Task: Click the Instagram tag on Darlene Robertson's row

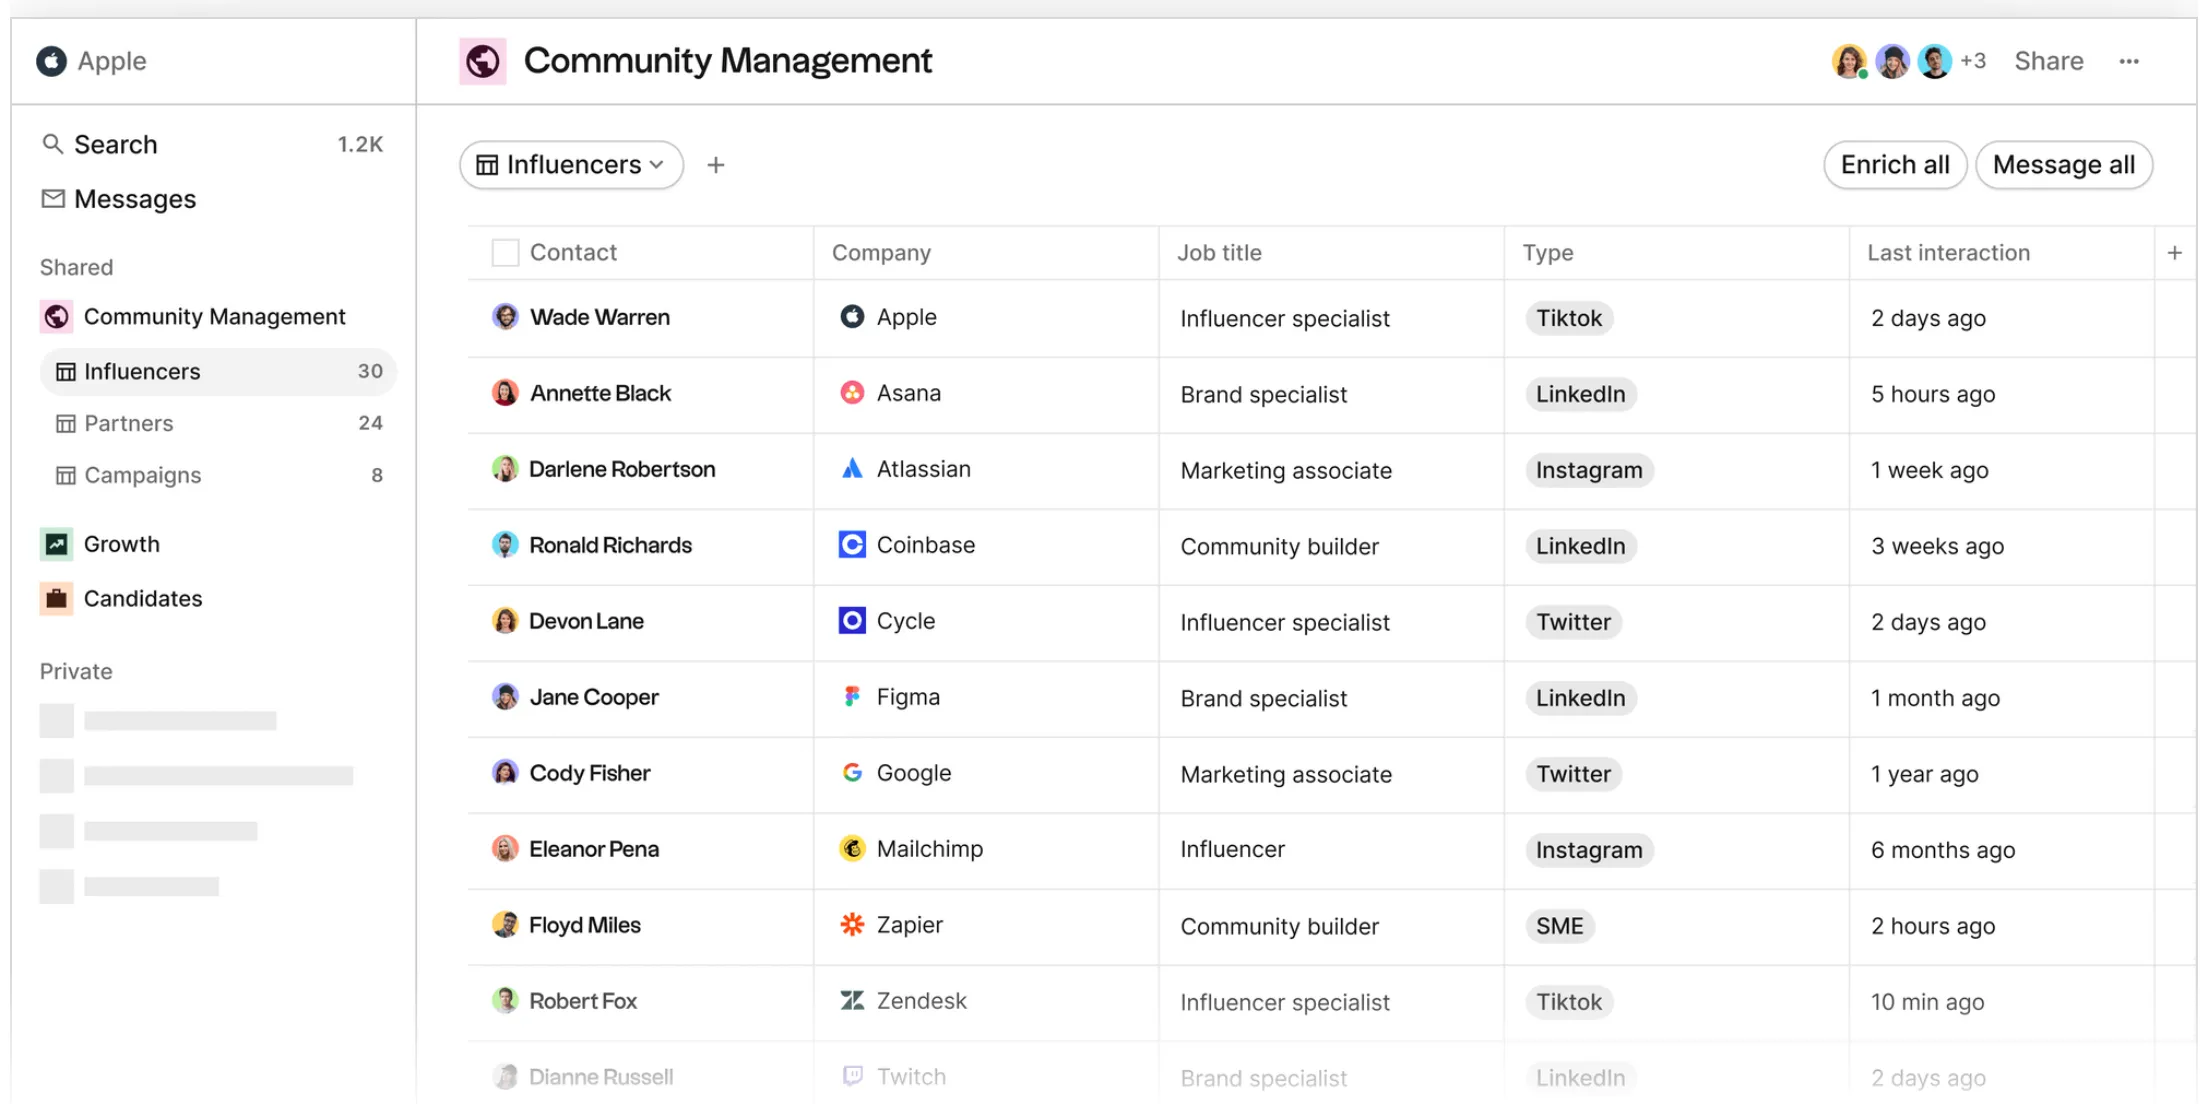Action: pyautogui.click(x=1589, y=470)
